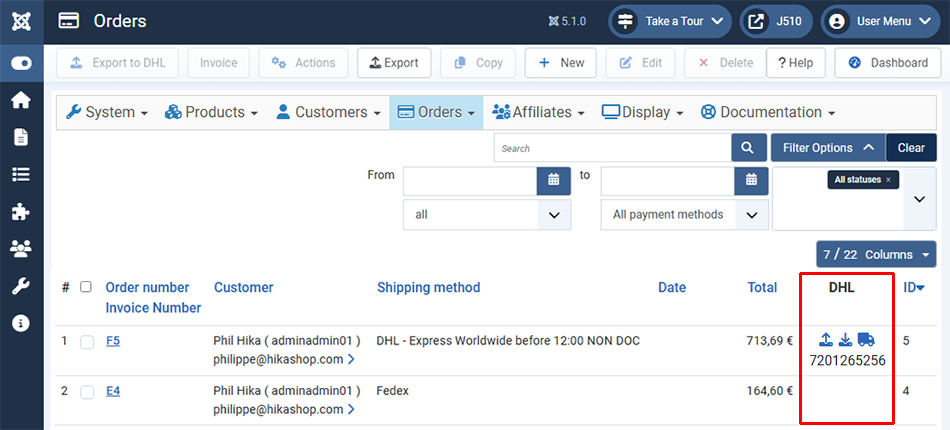Click Export to DHL toolbar button
The height and width of the screenshot is (430, 950).
pyautogui.click(x=118, y=63)
